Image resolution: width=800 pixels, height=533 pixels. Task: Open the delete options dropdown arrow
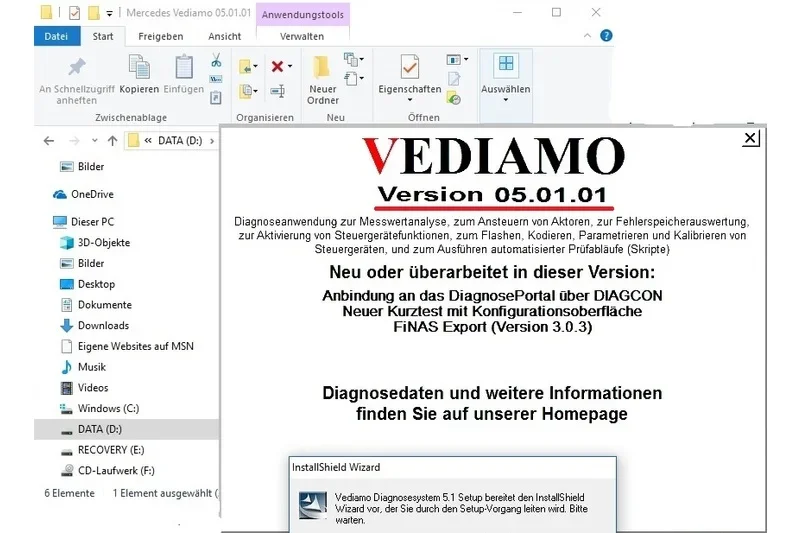click(290, 66)
